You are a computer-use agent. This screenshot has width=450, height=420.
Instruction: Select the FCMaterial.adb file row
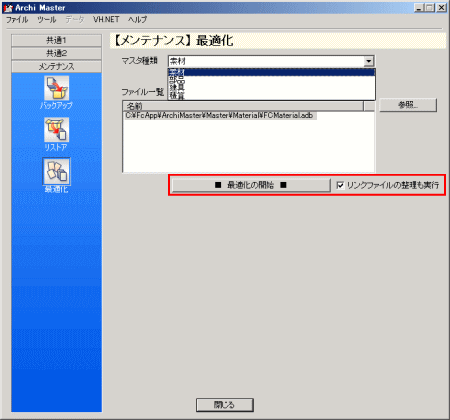219,115
